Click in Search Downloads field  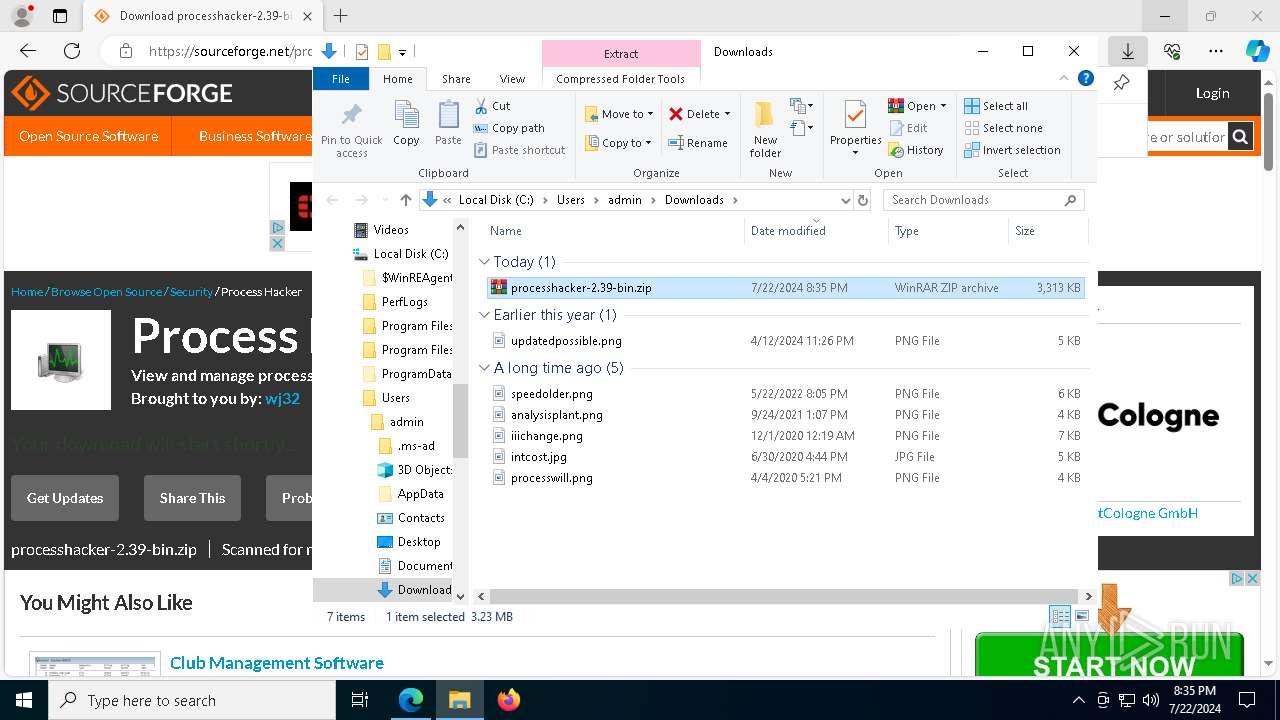tap(984, 200)
